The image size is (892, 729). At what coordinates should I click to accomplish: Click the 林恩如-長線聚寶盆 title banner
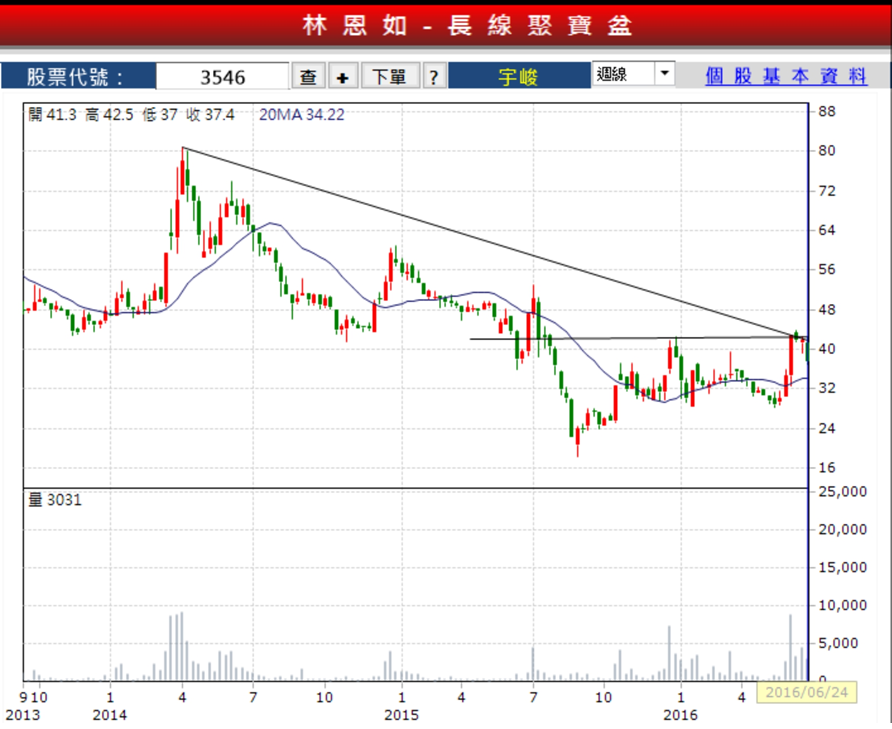pyautogui.click(x=446, y=25)
